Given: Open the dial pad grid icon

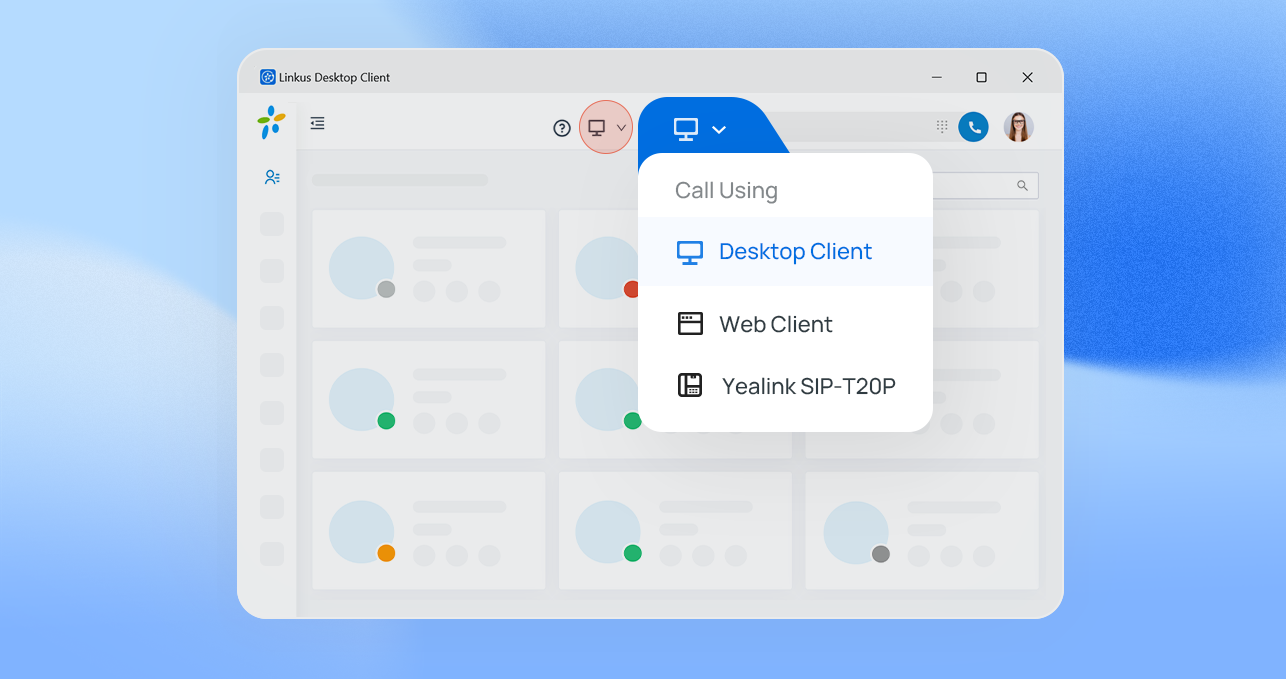Looking at the screenshot, I should click(x=942, y=127).
